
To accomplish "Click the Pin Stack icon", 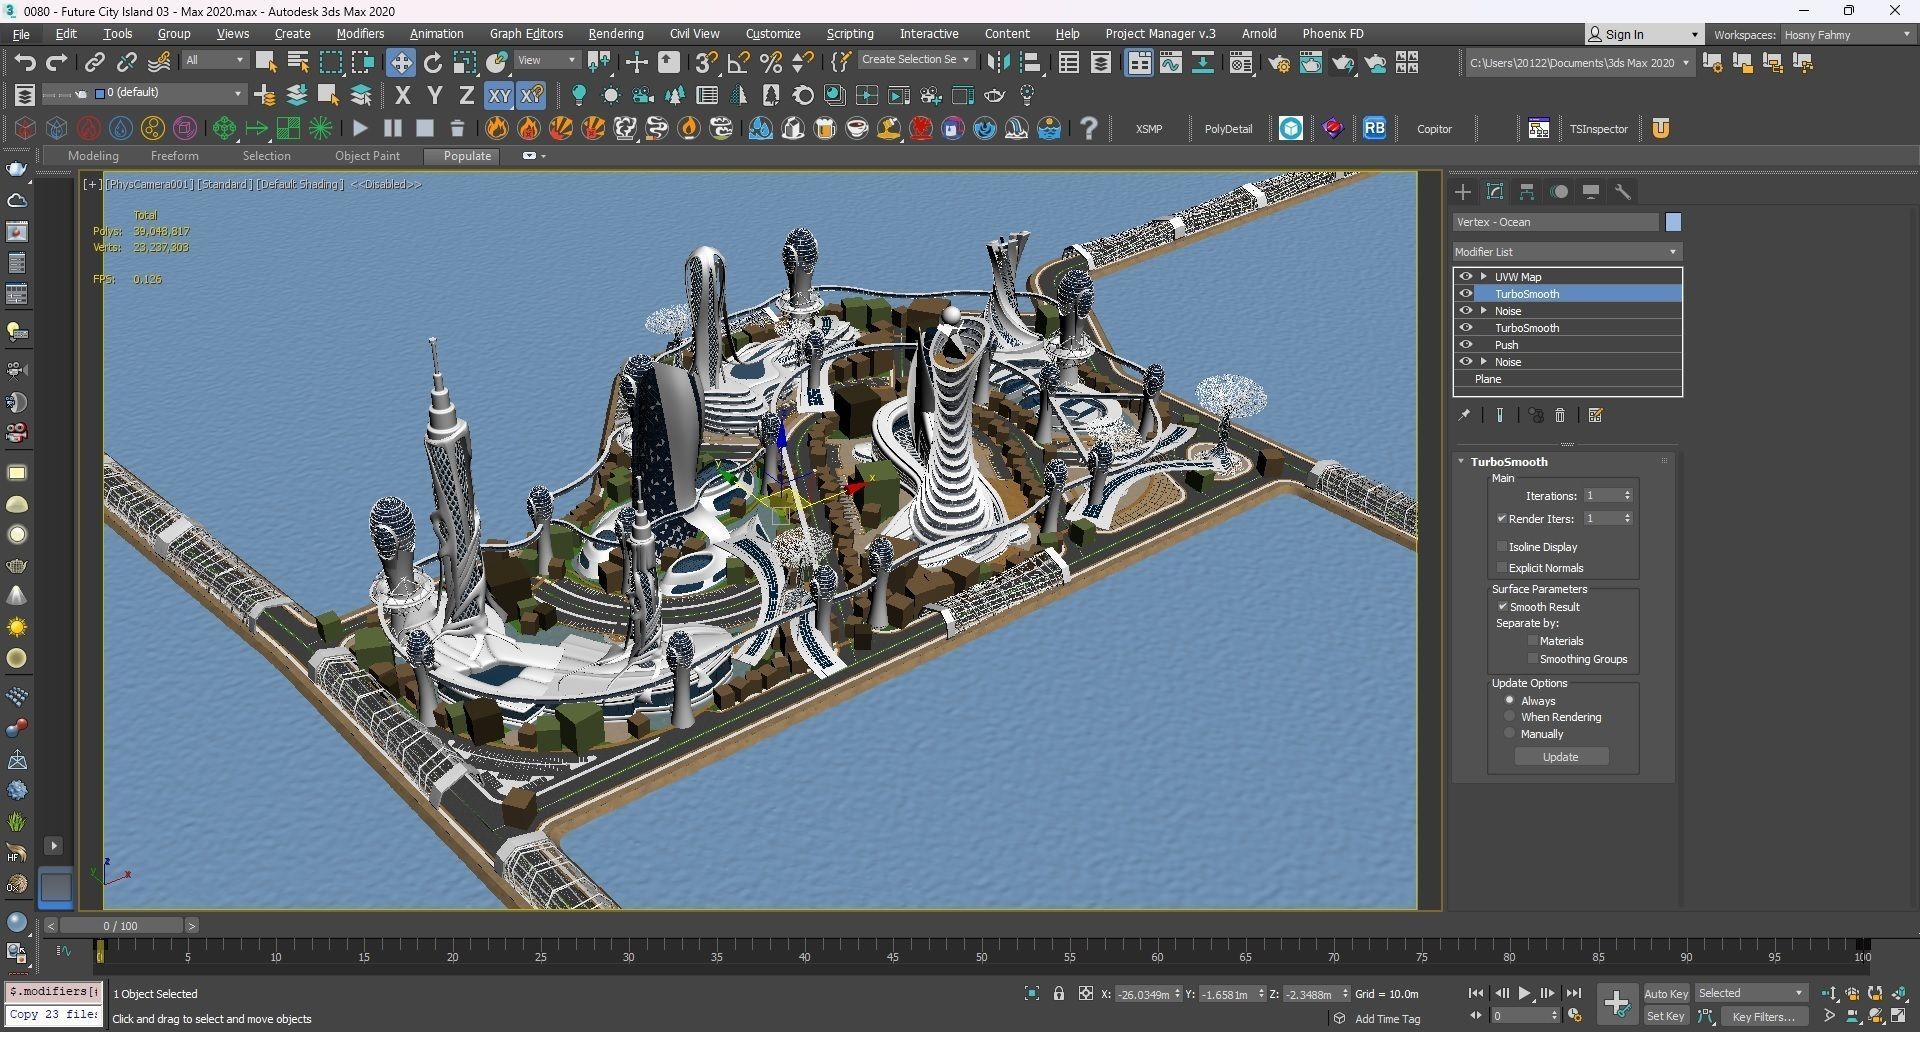I will point(1464,415).
